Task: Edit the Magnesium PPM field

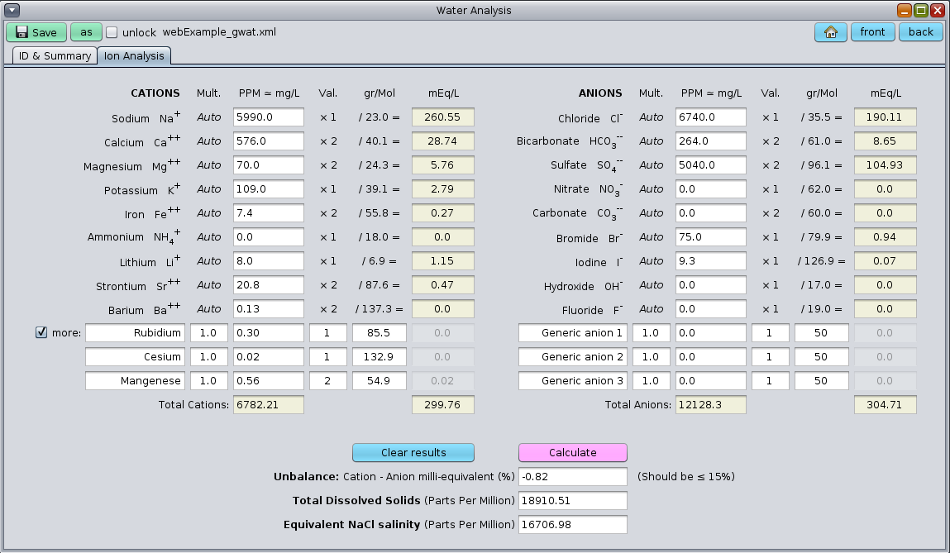Action: tap(268, 165)
